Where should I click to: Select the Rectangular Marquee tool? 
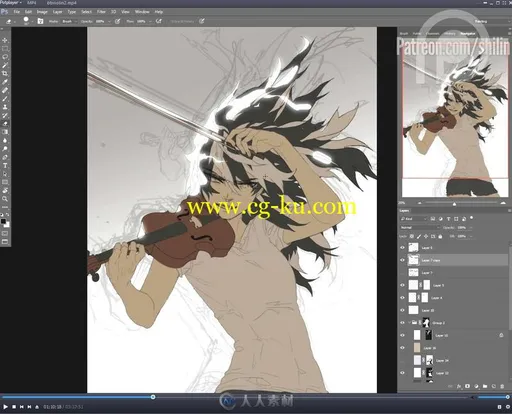click(5, 49)
